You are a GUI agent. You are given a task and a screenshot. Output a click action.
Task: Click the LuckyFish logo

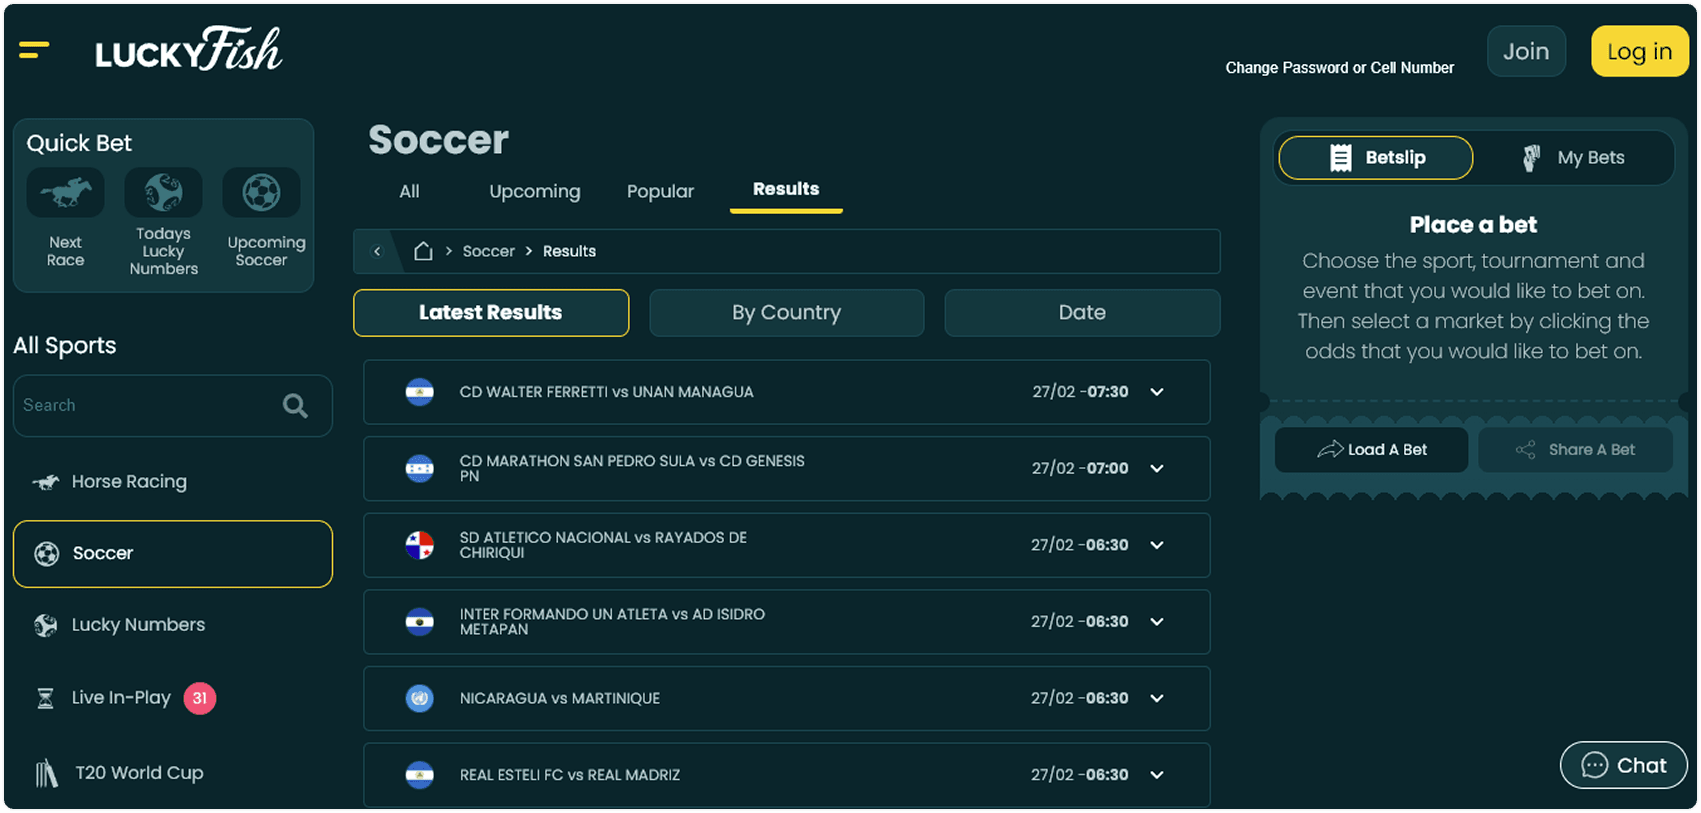[x=188, y=50]
